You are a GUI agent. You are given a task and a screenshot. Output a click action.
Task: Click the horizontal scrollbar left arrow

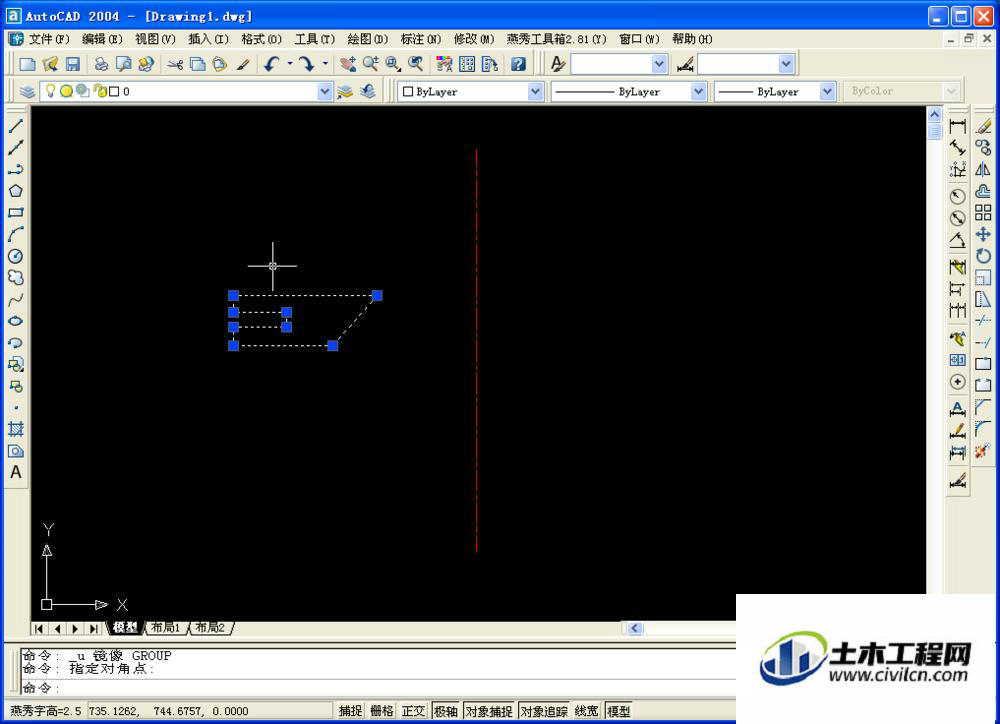tap(635, 628)
